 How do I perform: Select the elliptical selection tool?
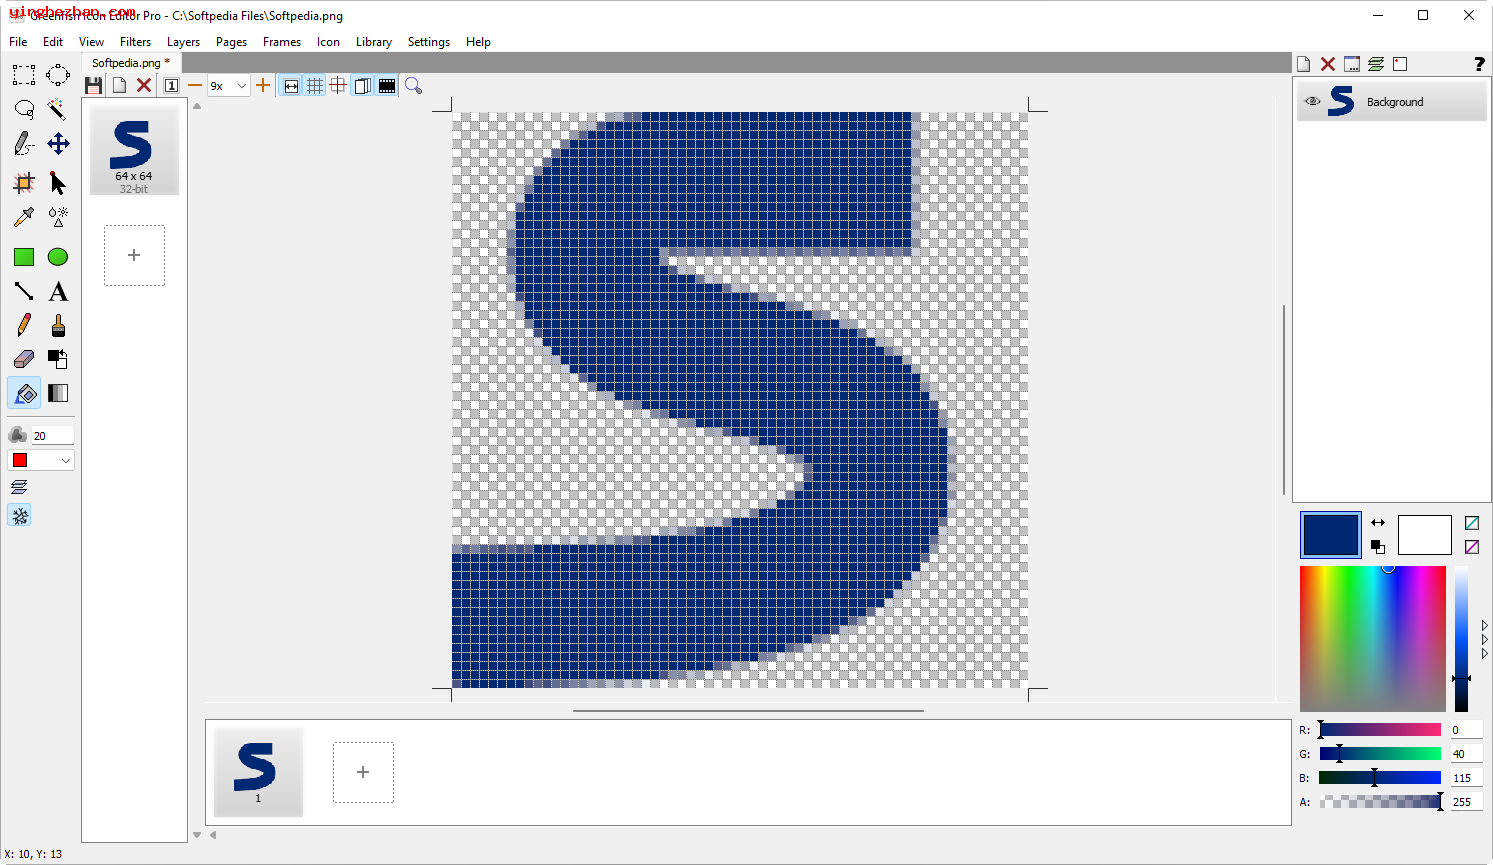click(x=58, y=75)
